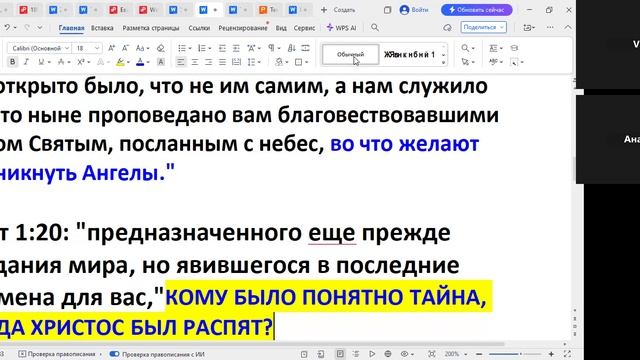Viewport: 640px width, 360px height.
Task: Open font size dropdown
Action: (97, 48)
